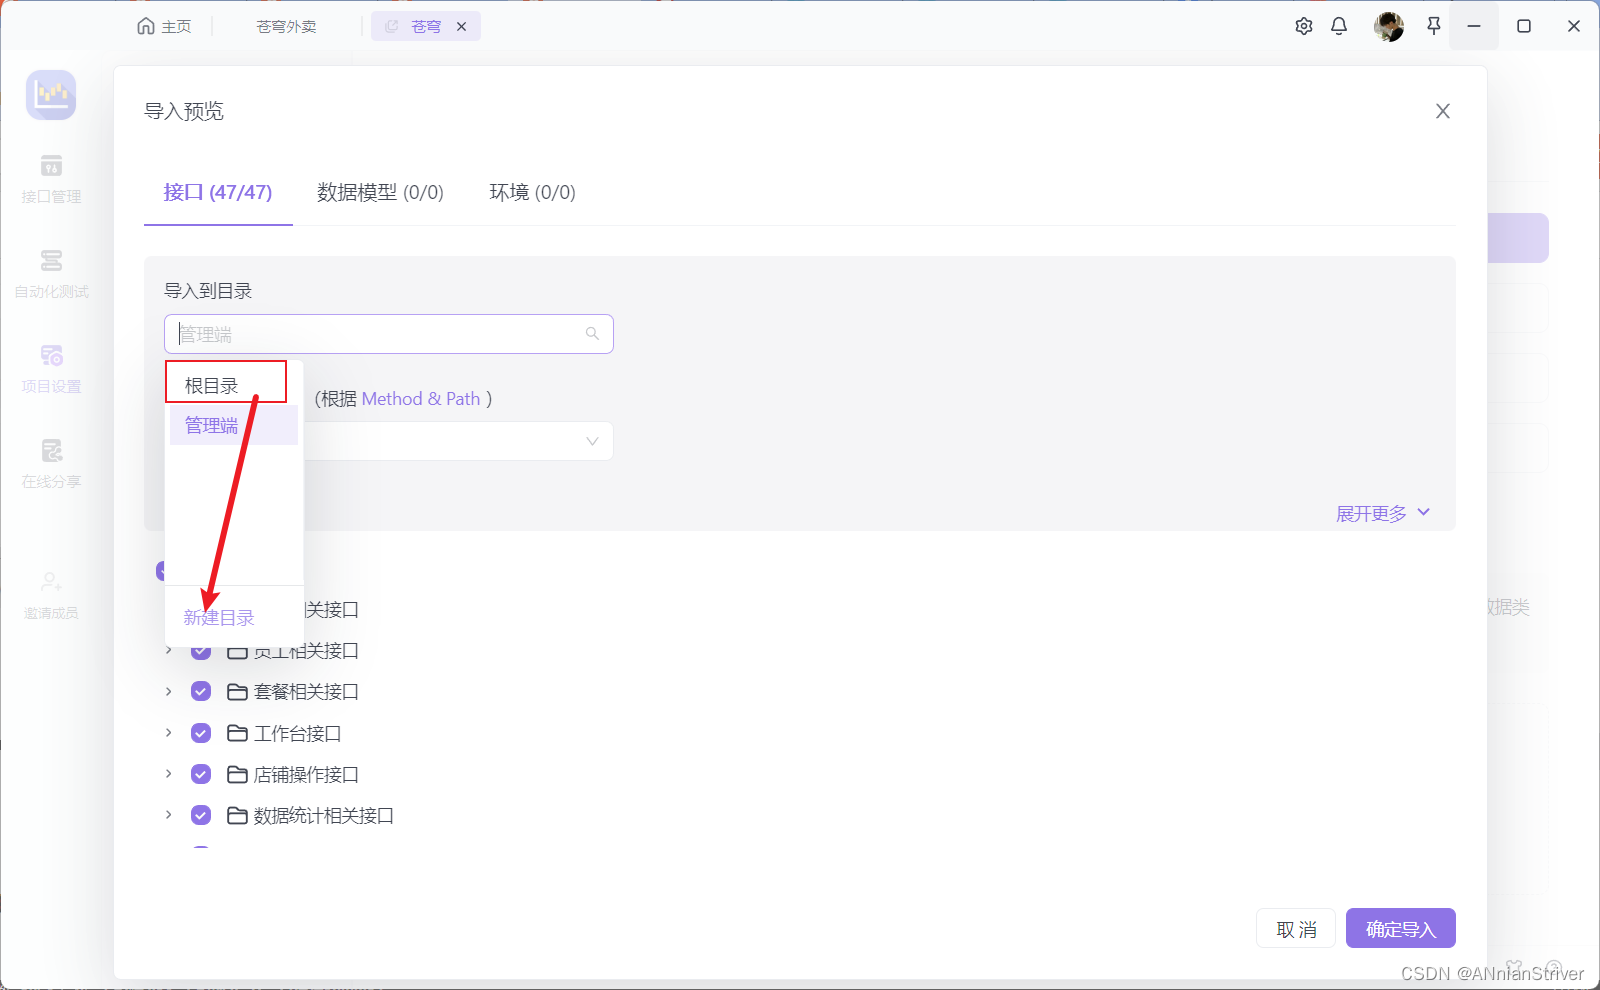1600x990 pixels.
Task: Open 接口管理 in the left sidebar
Action: (50, 178)
